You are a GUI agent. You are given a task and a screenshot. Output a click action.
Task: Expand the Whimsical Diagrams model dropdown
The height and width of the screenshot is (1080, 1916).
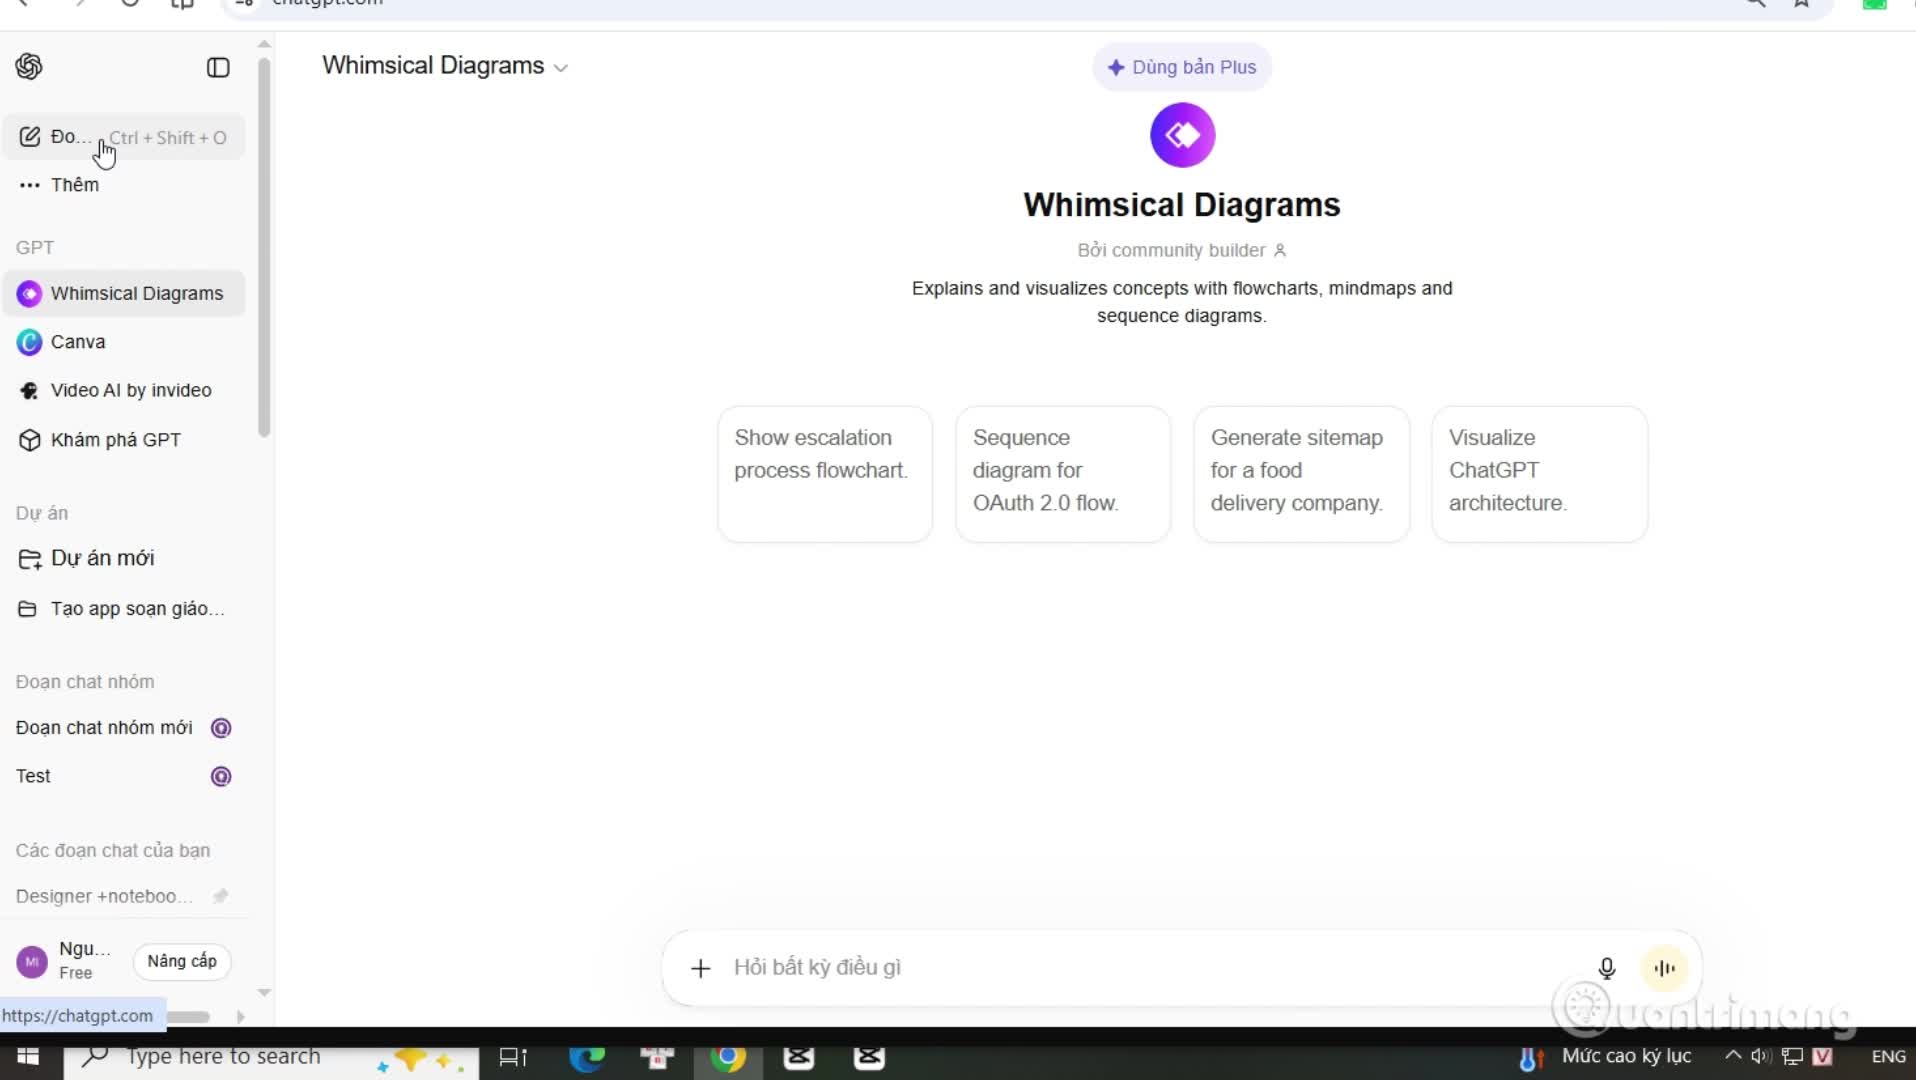445,66
